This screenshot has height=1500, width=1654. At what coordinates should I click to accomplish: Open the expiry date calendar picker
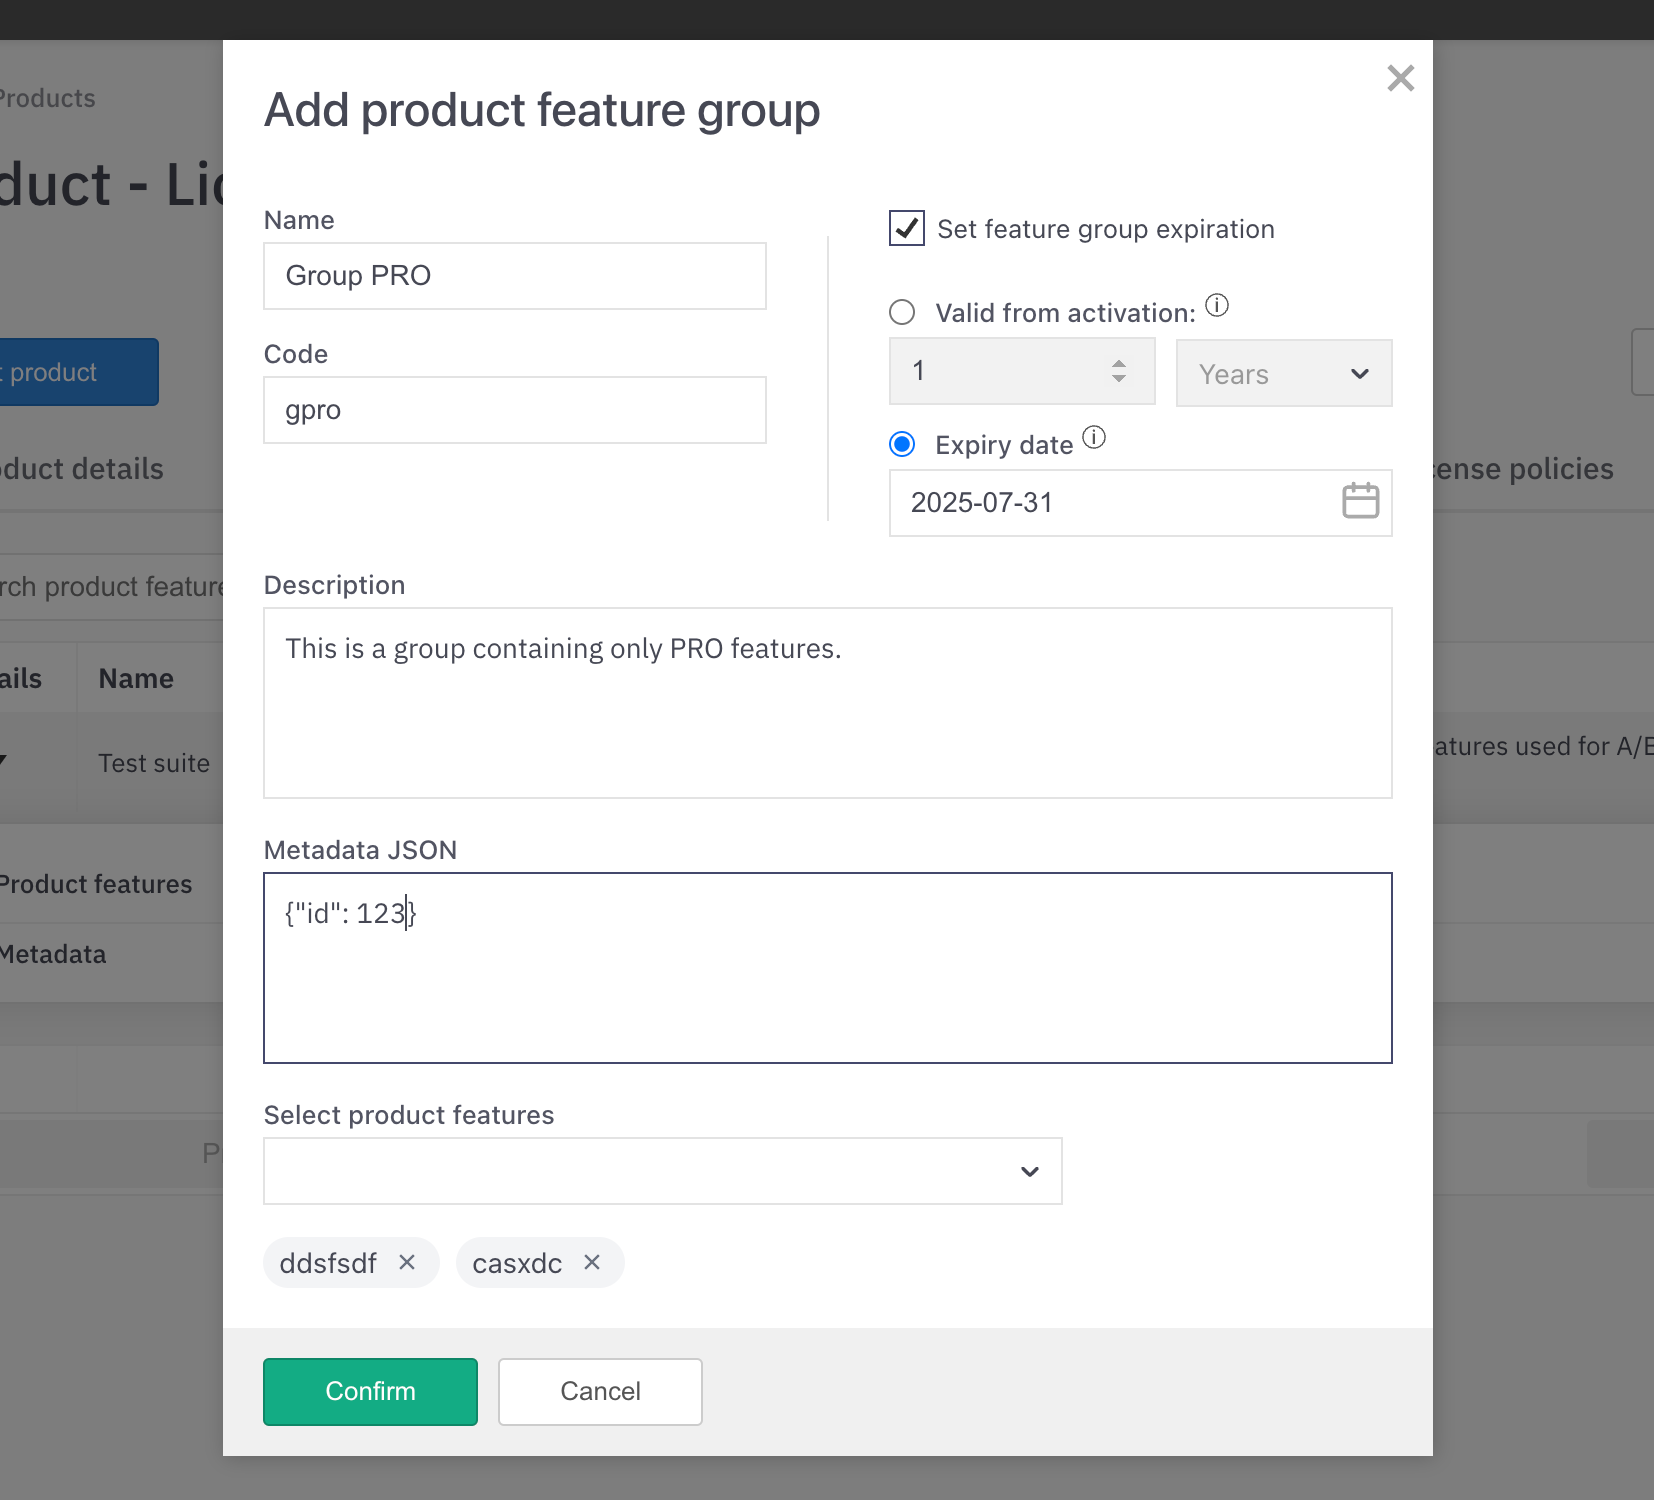1360,501
